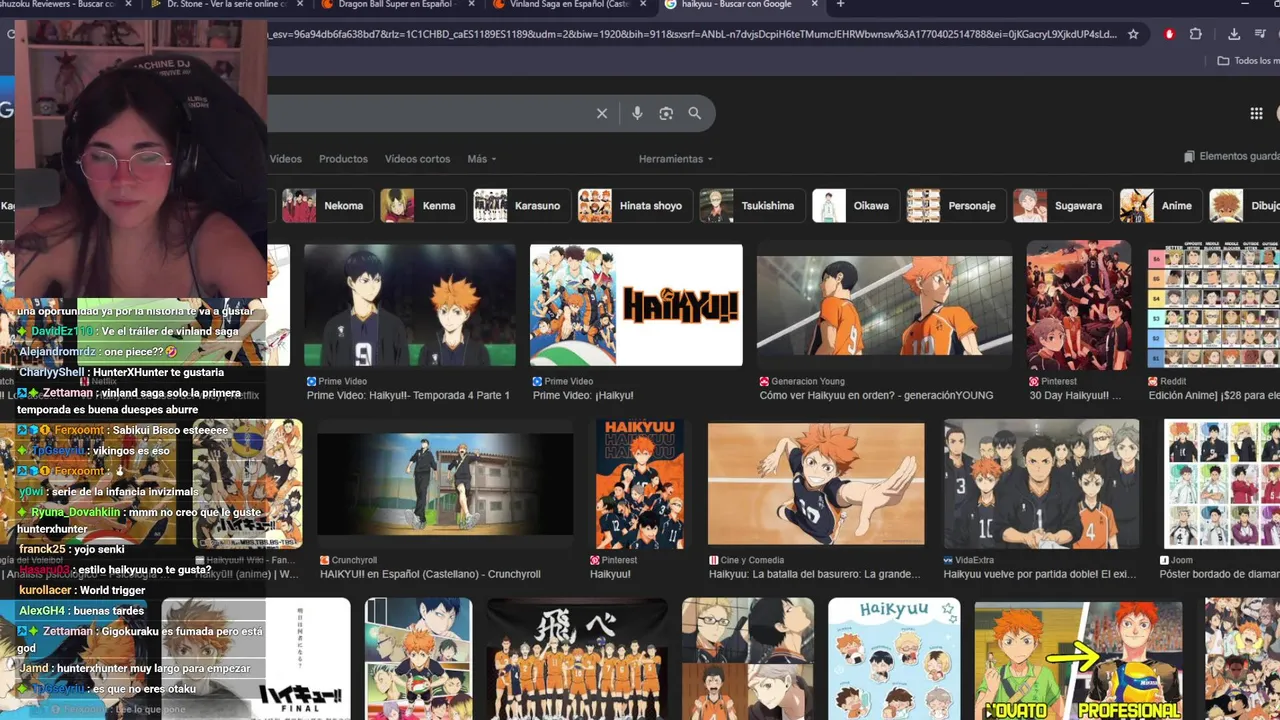This screenshot has width=1280, height=720.
Task: Click 'Cómo ver Haikyuu en orden?' link
Action: [876, 396]
